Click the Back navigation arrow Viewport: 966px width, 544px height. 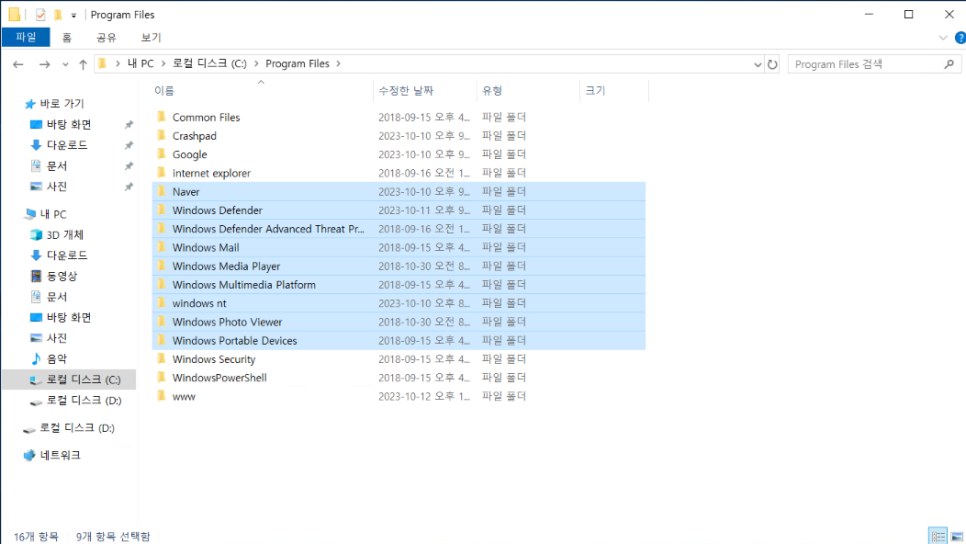[18, 64]
